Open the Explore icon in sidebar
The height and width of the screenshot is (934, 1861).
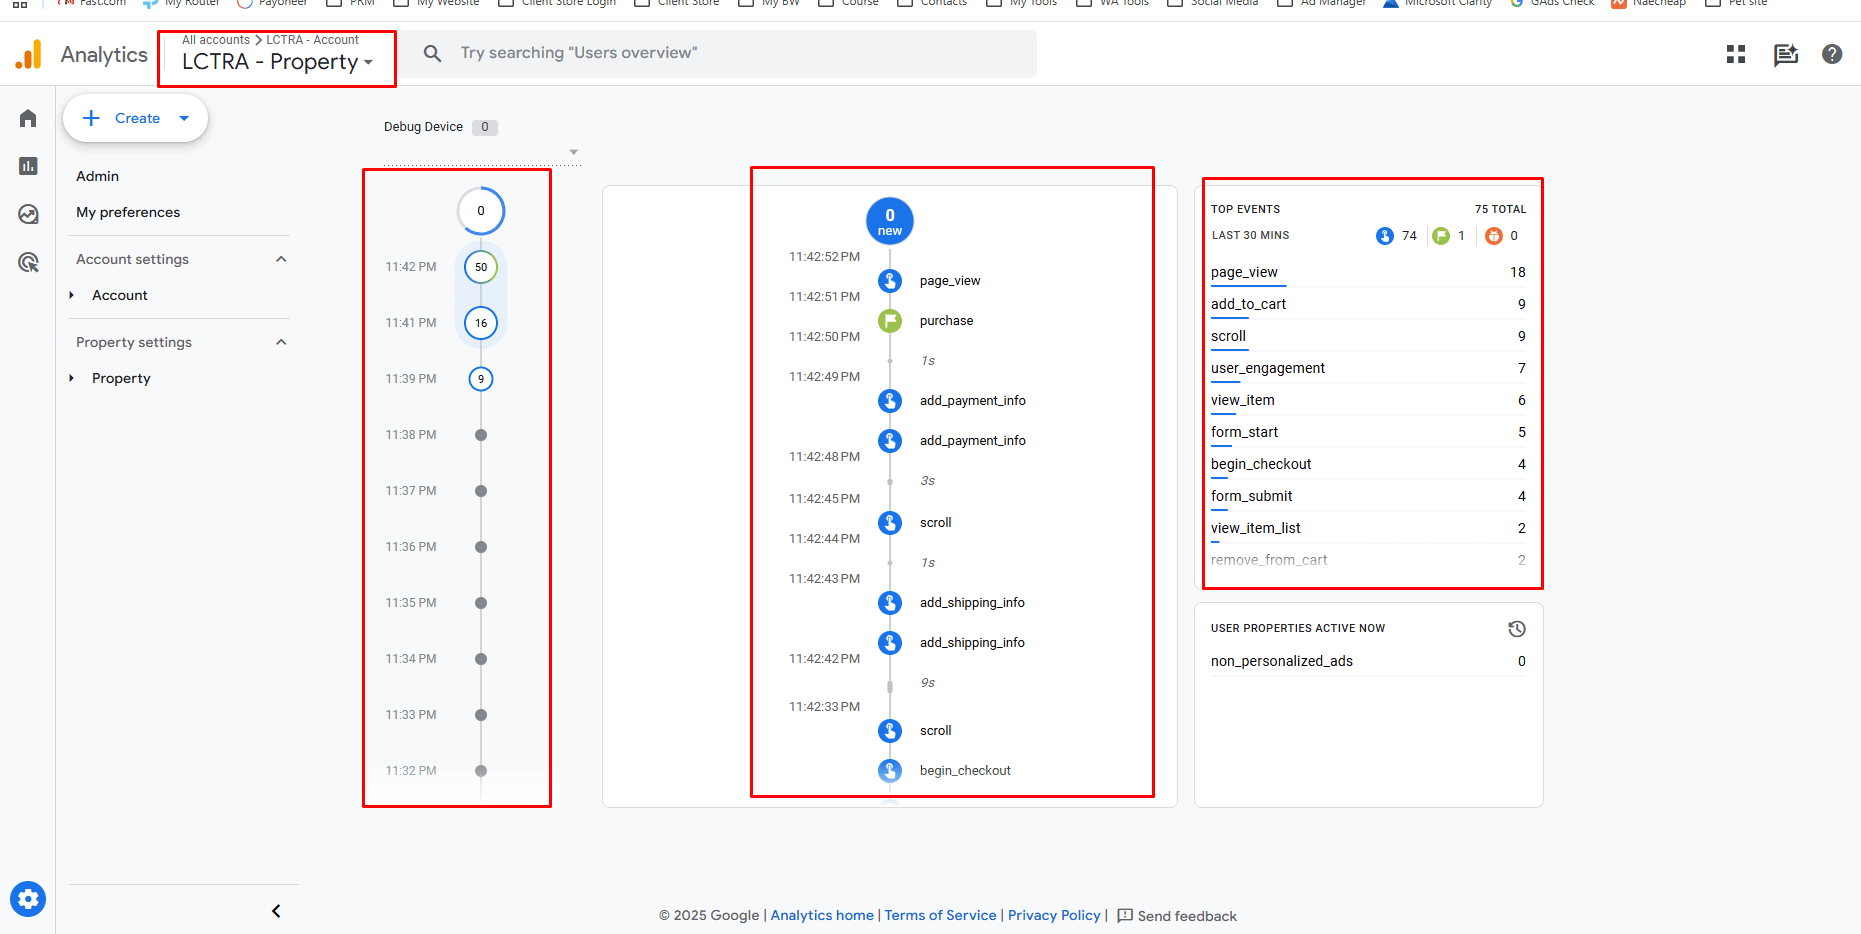[28, 214]
